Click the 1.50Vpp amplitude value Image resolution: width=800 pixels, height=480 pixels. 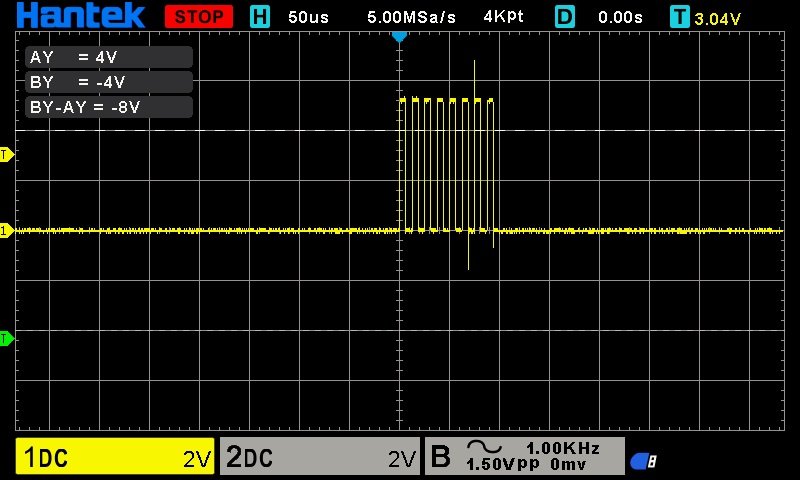(x=503, y=464)
